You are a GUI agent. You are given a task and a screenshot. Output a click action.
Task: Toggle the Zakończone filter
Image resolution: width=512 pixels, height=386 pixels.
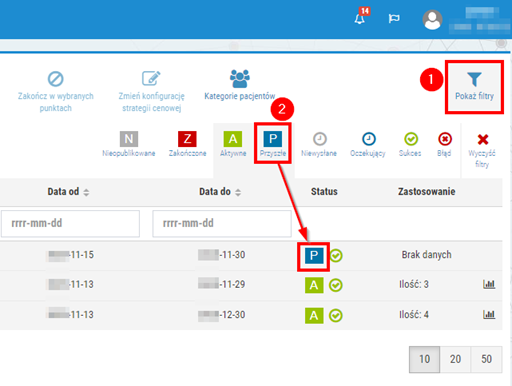pyautogui.click(x=187, y=144)
